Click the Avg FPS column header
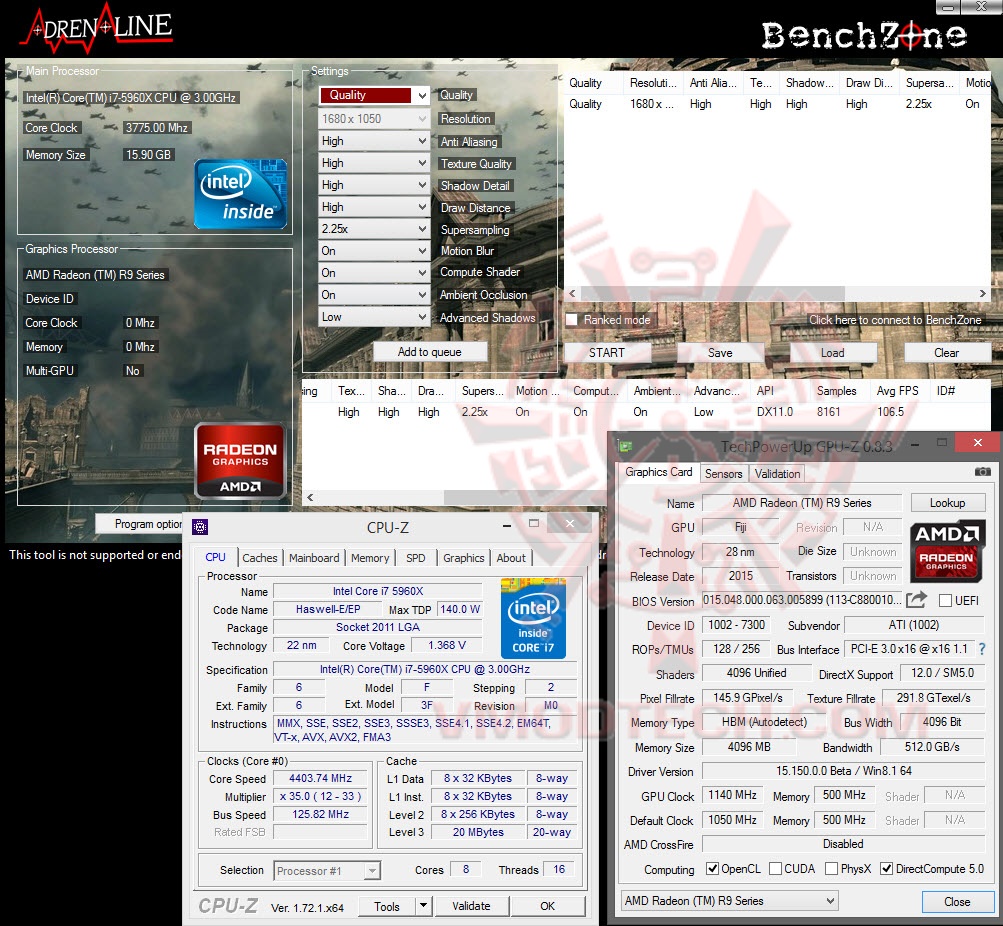1003x926 pixels. pyautogui.click(x=898, y=391)
